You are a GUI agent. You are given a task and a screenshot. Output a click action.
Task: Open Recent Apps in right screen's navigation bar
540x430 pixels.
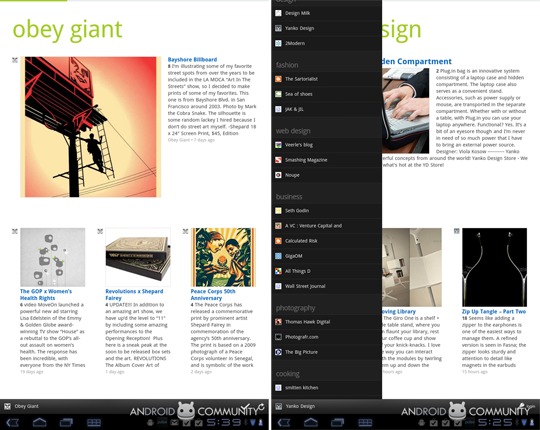coord(338,422)
